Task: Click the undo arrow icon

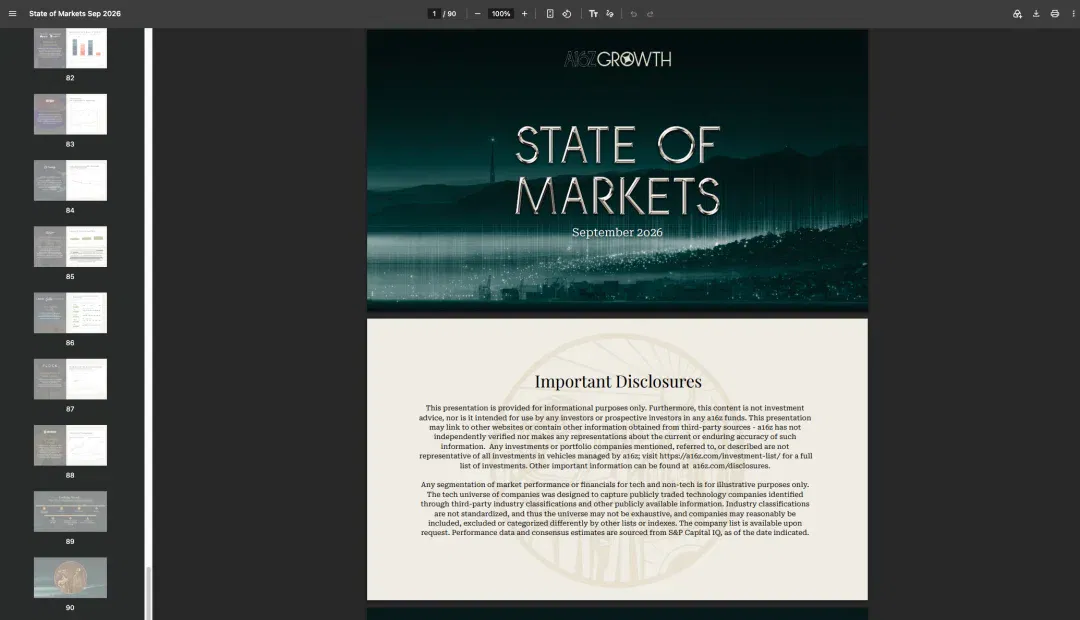Action: pos(634,14)
